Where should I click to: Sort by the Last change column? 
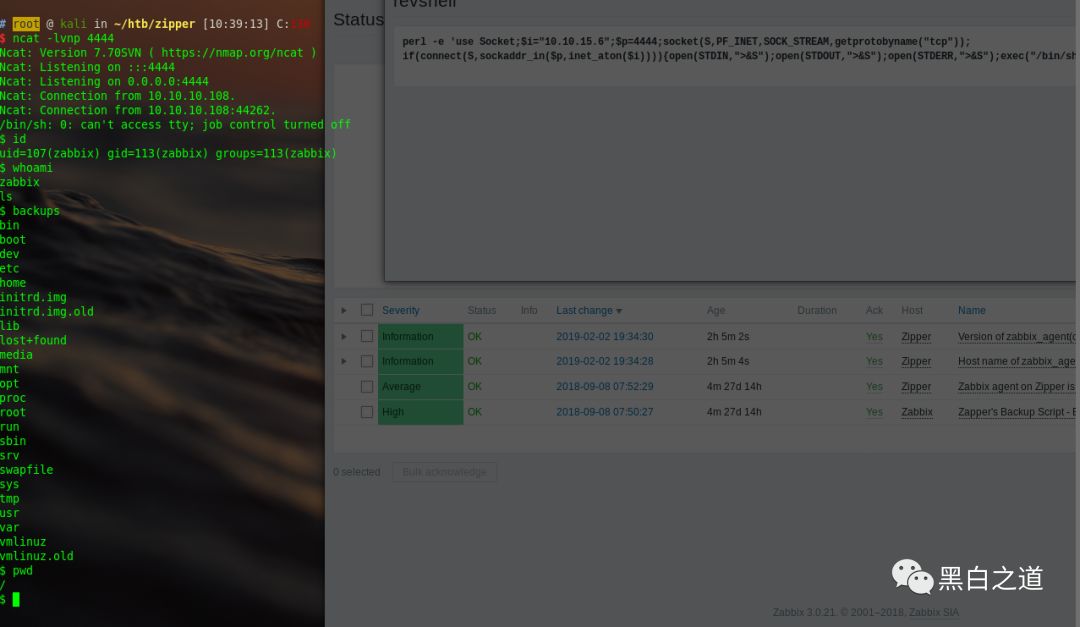click(589, 311)
